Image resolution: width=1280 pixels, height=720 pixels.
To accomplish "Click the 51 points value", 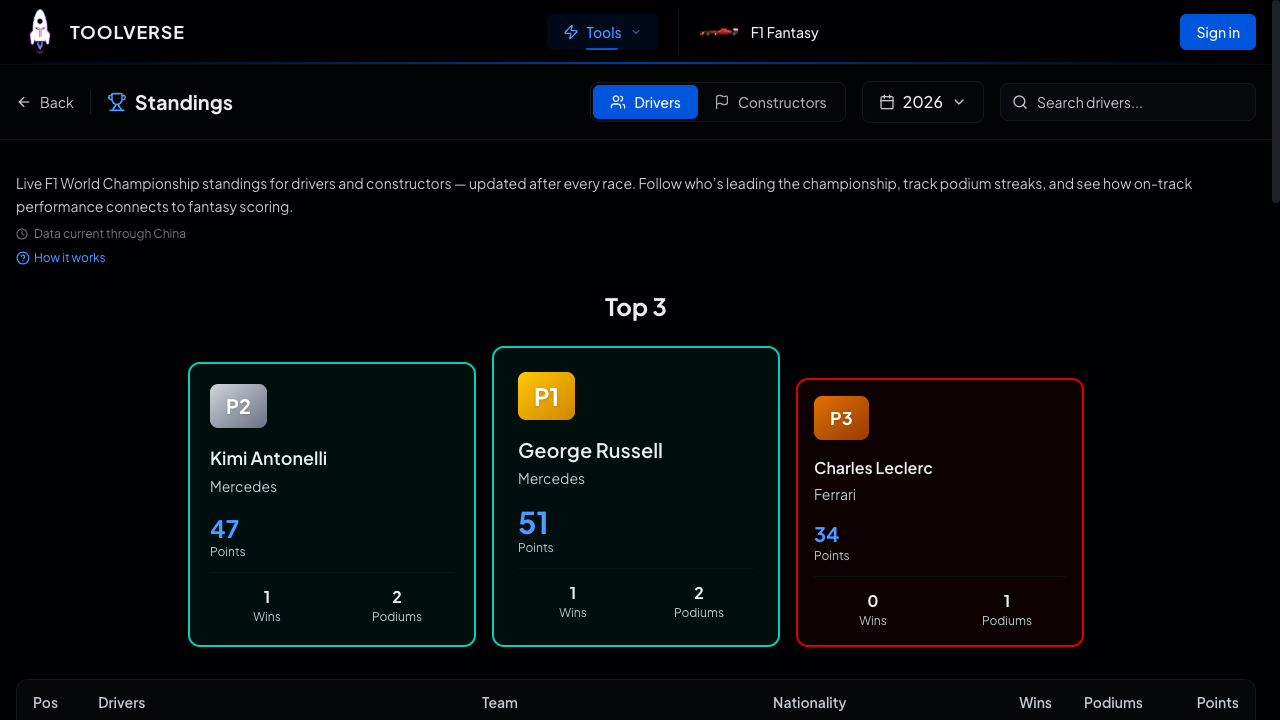I will click(533, 523).
